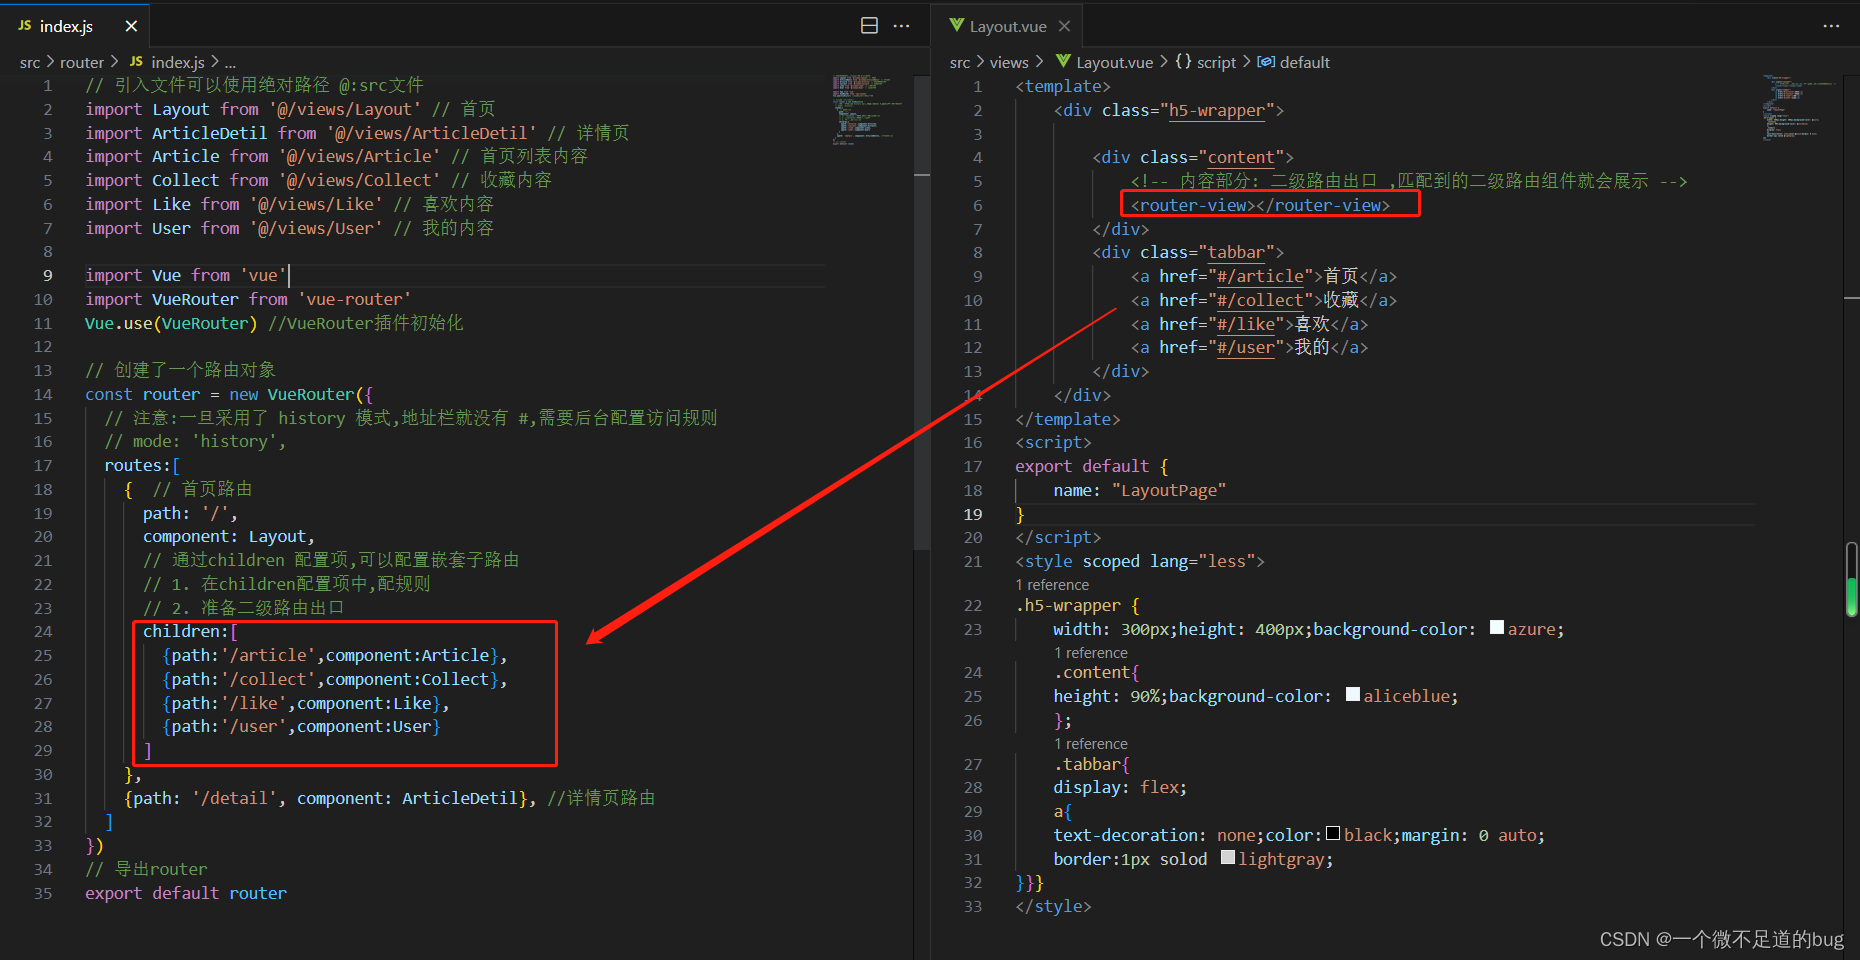
Task: Click export default router line
Action: [186, 893]
